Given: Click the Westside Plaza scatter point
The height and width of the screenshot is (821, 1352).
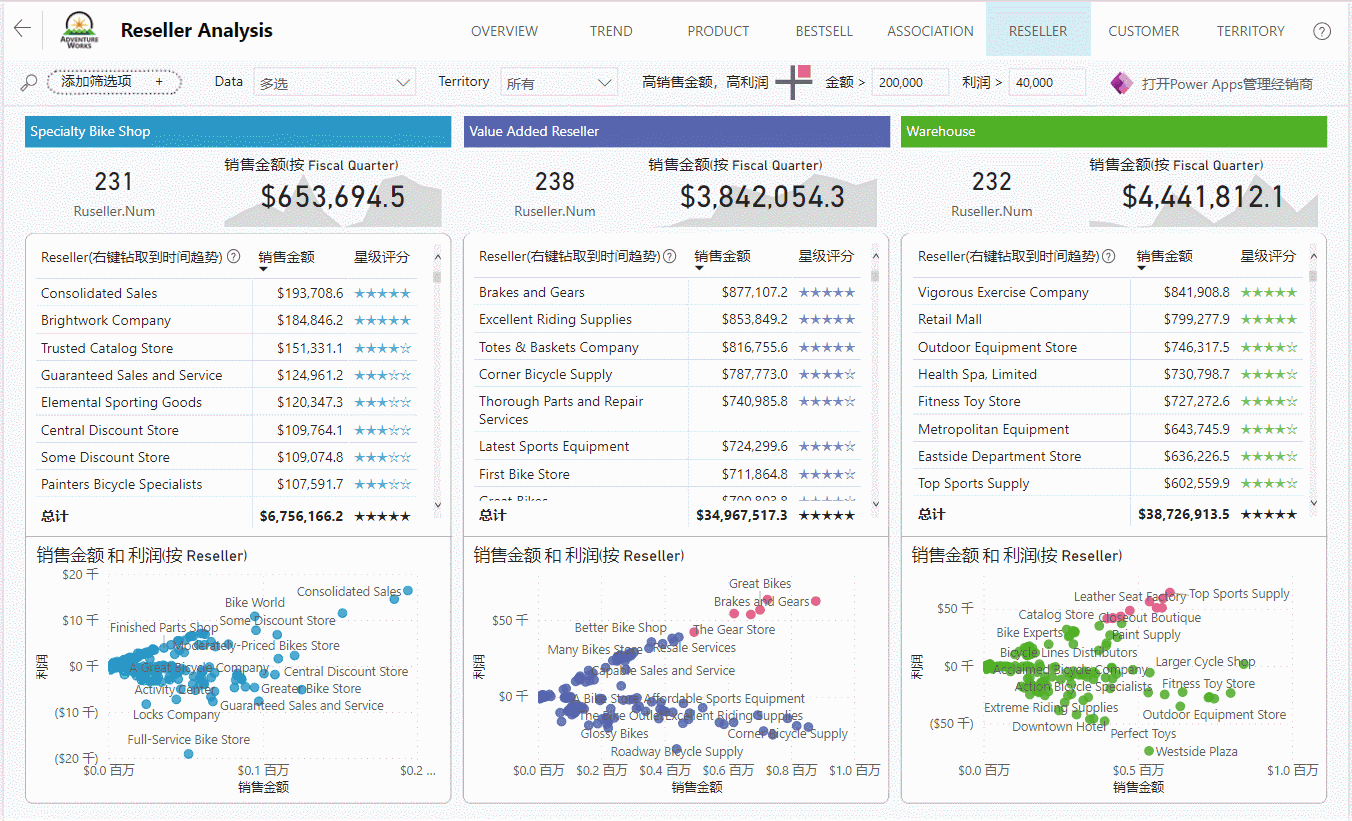Looking at the screenshot, I should coord(1149,751).
